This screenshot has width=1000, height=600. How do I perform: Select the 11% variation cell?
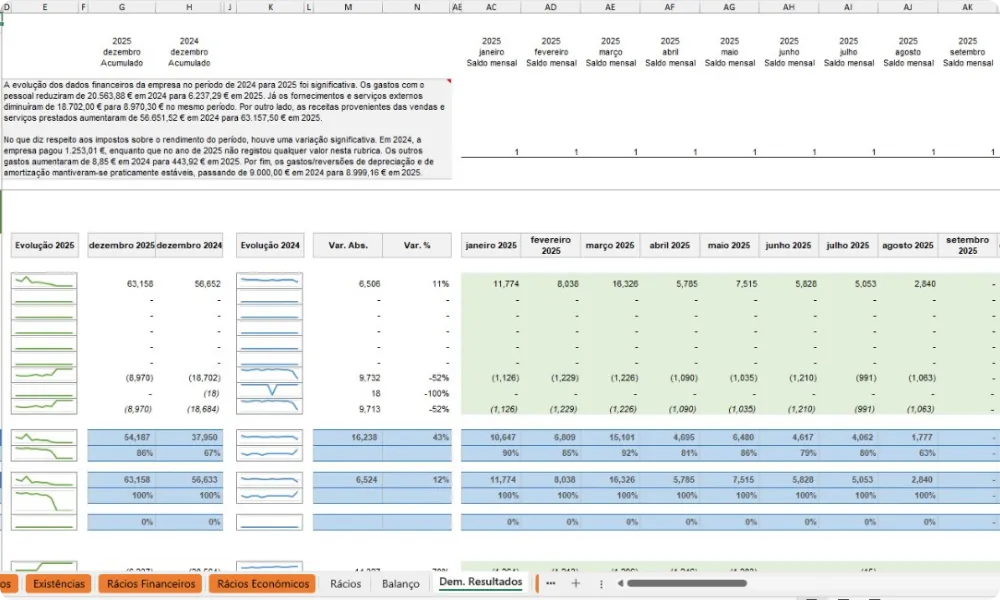click(x=417, y=284)
